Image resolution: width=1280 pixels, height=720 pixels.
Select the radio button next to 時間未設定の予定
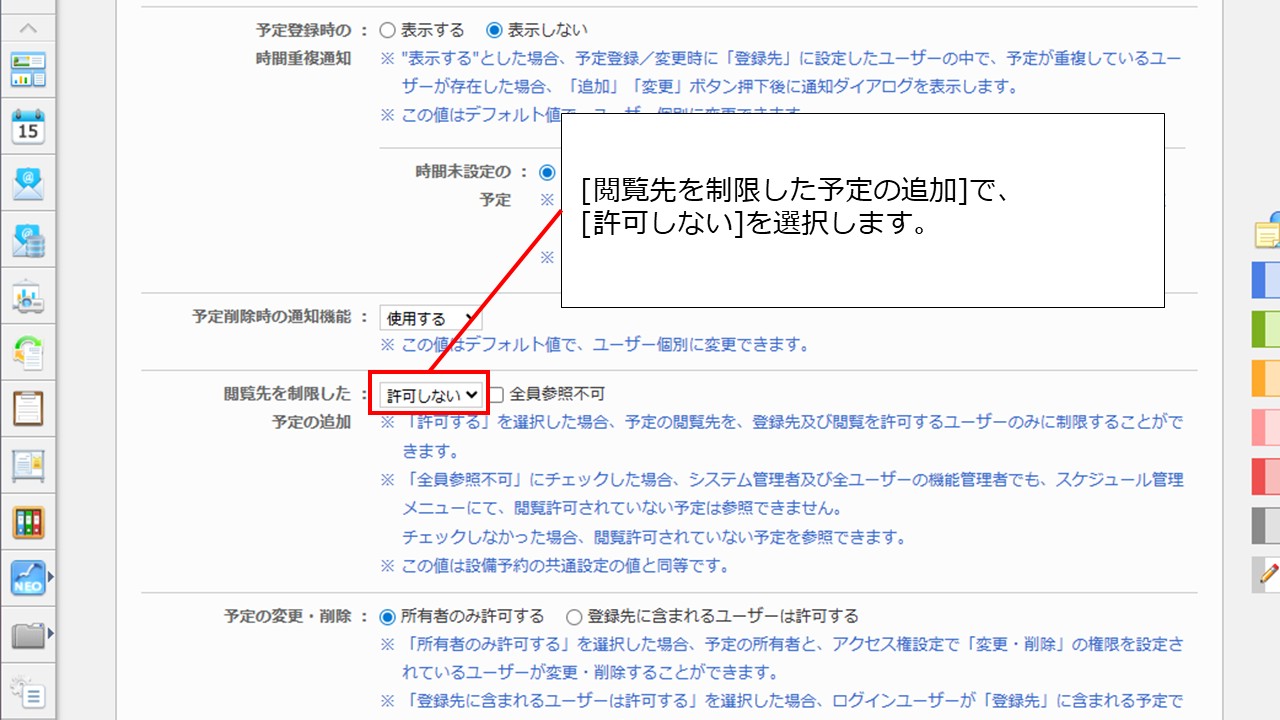pos(547,172)
